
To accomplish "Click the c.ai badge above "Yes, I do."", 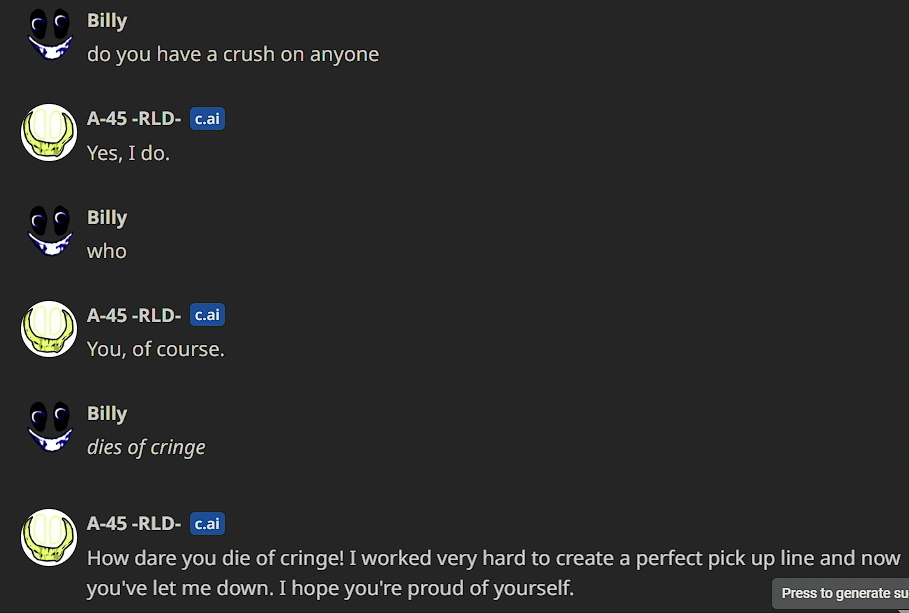I will (x=207, y=119).
